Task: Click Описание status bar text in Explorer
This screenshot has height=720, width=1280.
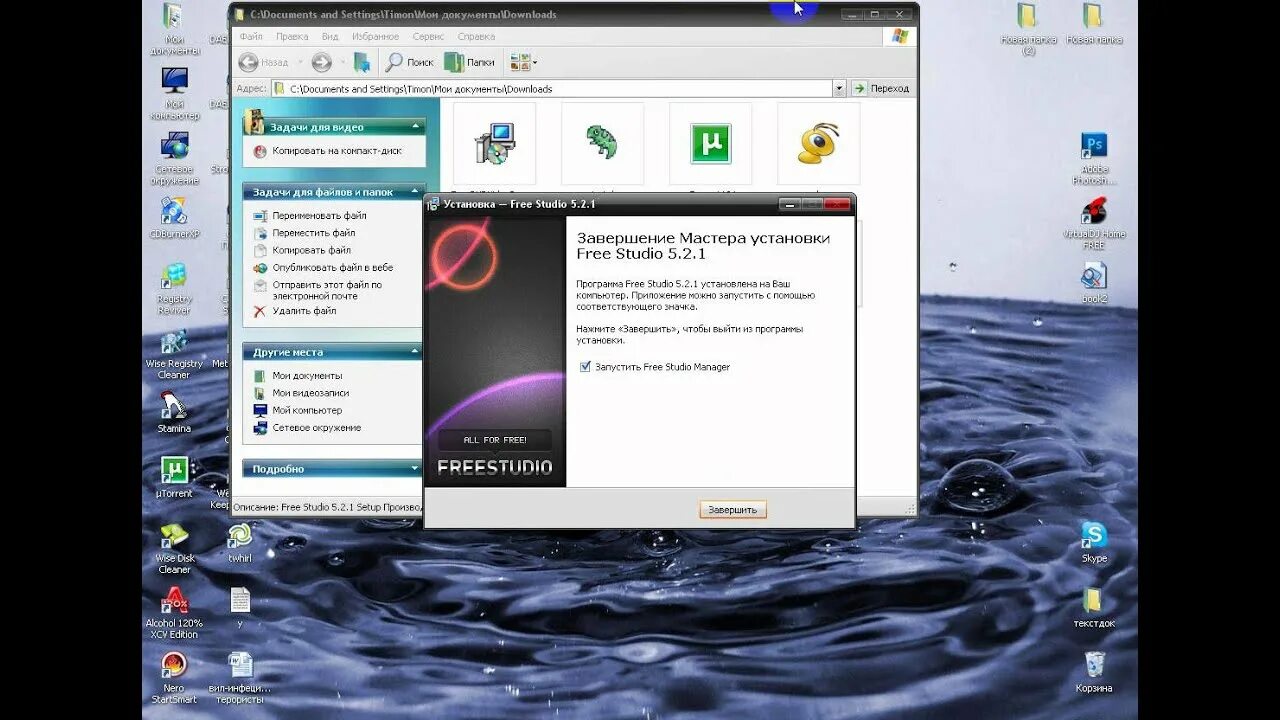Action: [327, 507]
